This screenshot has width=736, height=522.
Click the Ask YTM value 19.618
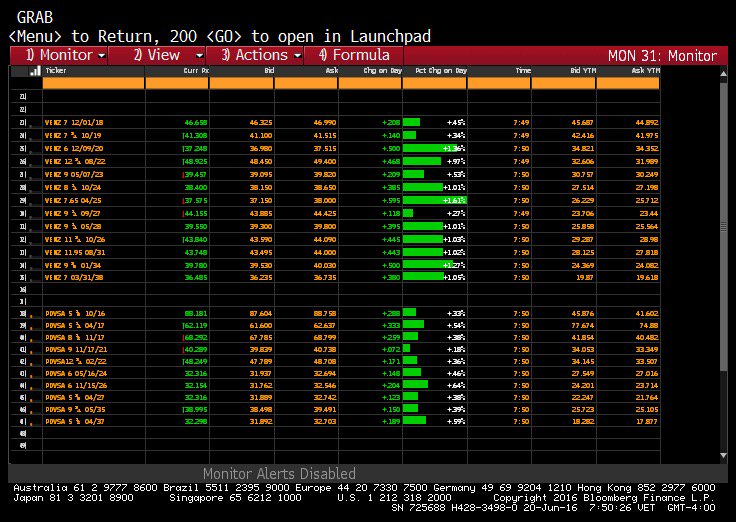point(647,277)
